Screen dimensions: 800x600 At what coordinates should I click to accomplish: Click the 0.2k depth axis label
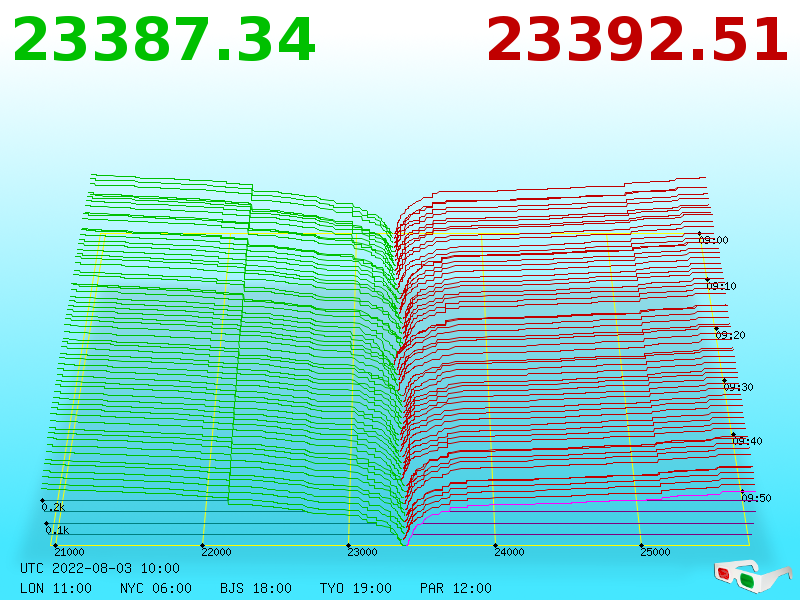53,507
